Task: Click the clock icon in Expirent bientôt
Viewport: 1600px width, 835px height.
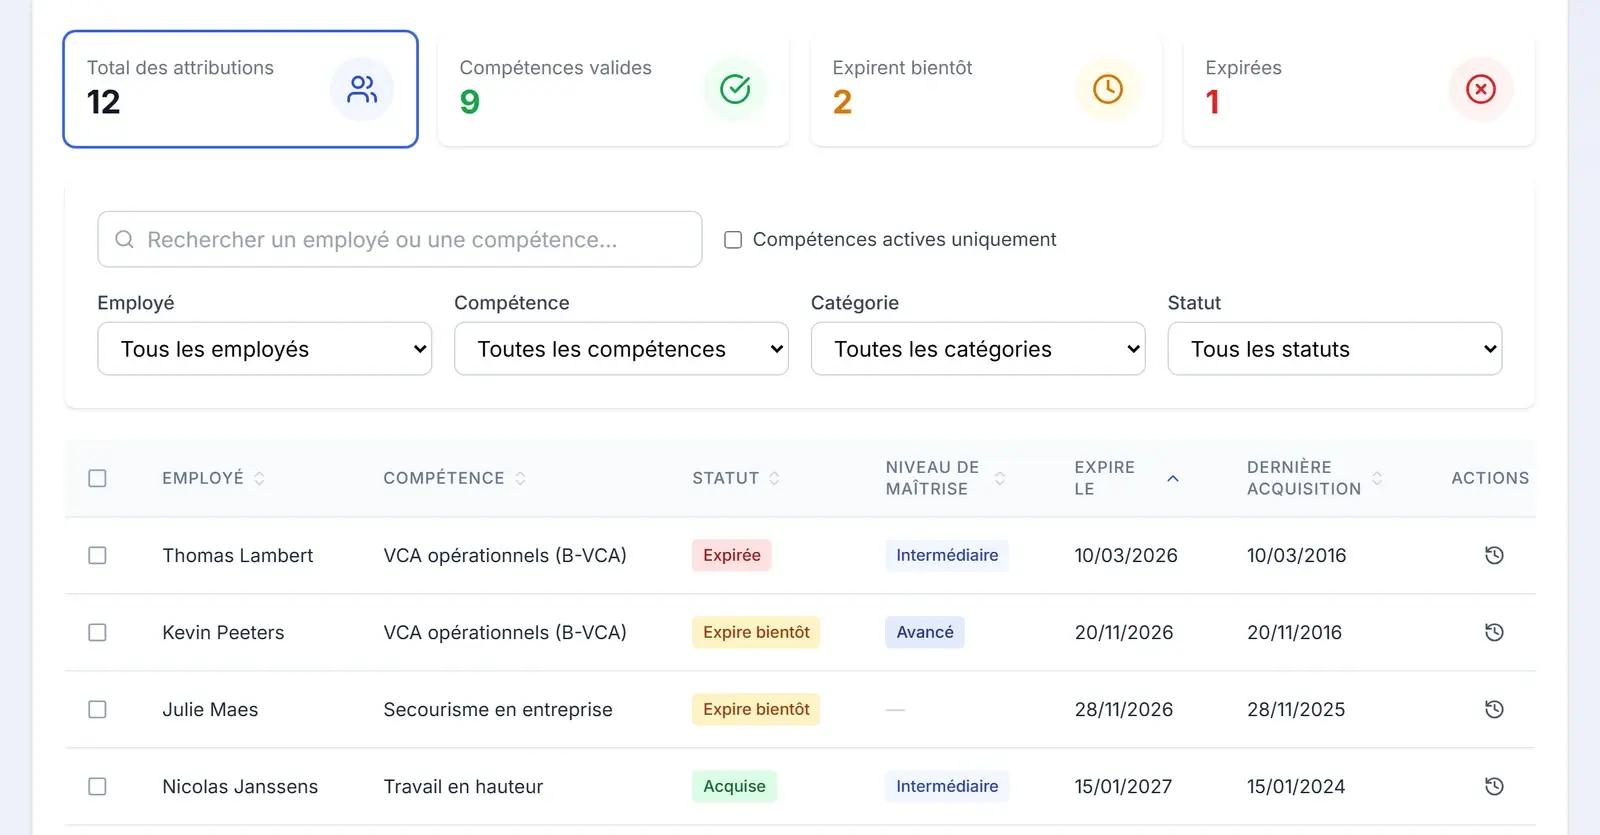Action: coord(1108,89)
